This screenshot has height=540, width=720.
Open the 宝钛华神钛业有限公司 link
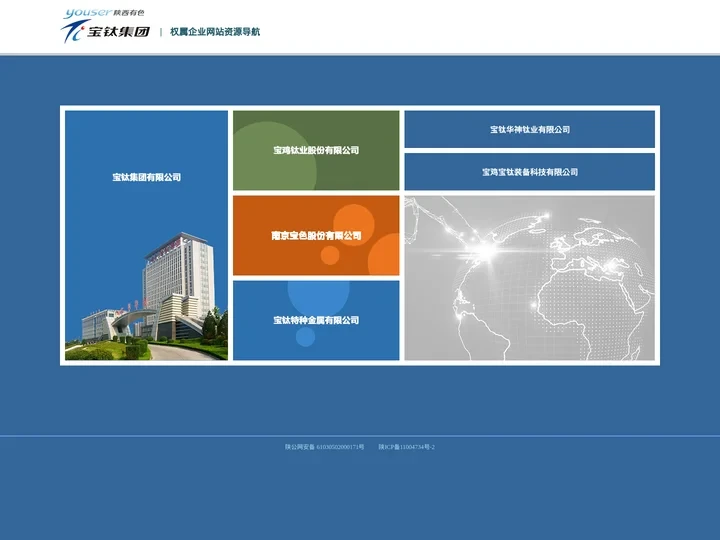click(x=529, y=129)
